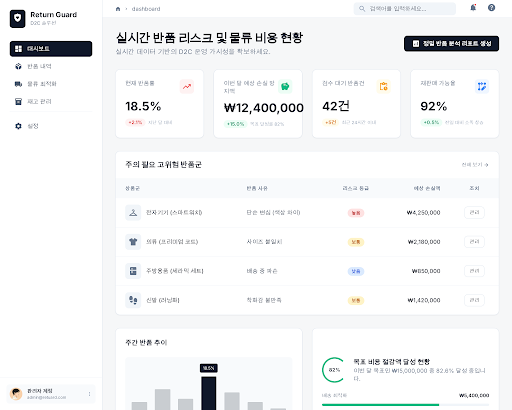The width and height of the screenshot is (512, 410).
Task: Click the 사이즈 불일치 return reason cell
Action: click(x=264, y=242)
